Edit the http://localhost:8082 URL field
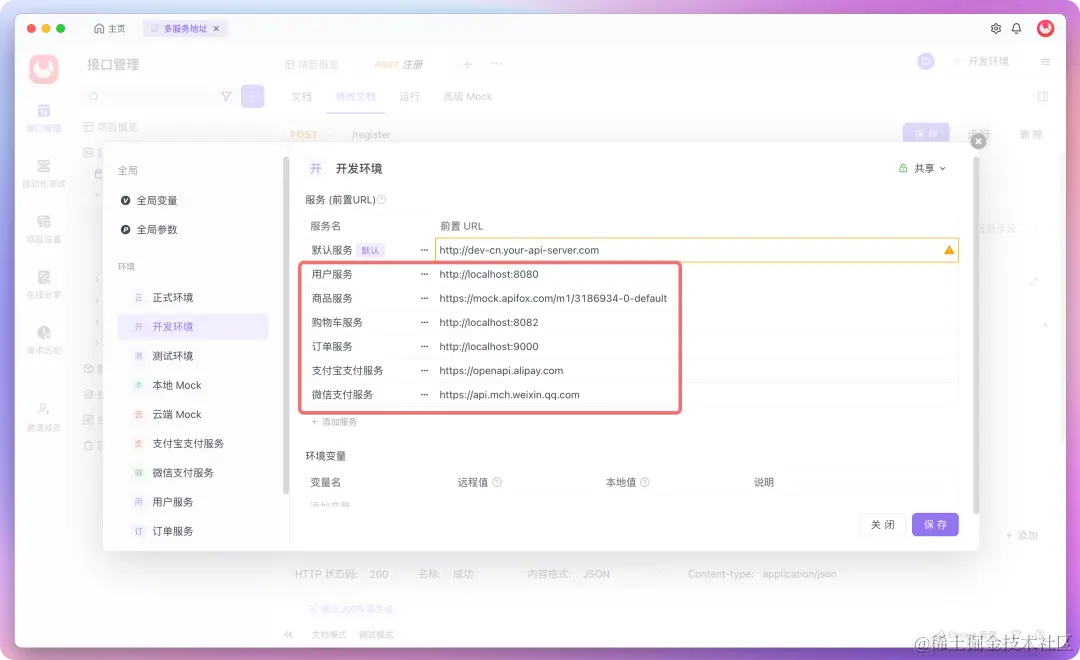This screenshot has height=660, width=1080. tap(696, 322)
